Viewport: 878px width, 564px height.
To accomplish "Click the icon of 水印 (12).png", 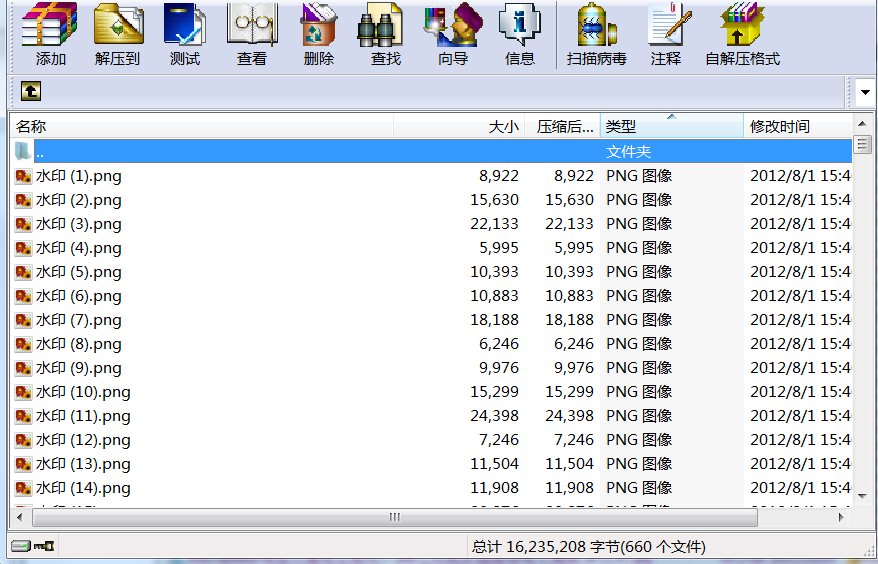I will [24, 441].
